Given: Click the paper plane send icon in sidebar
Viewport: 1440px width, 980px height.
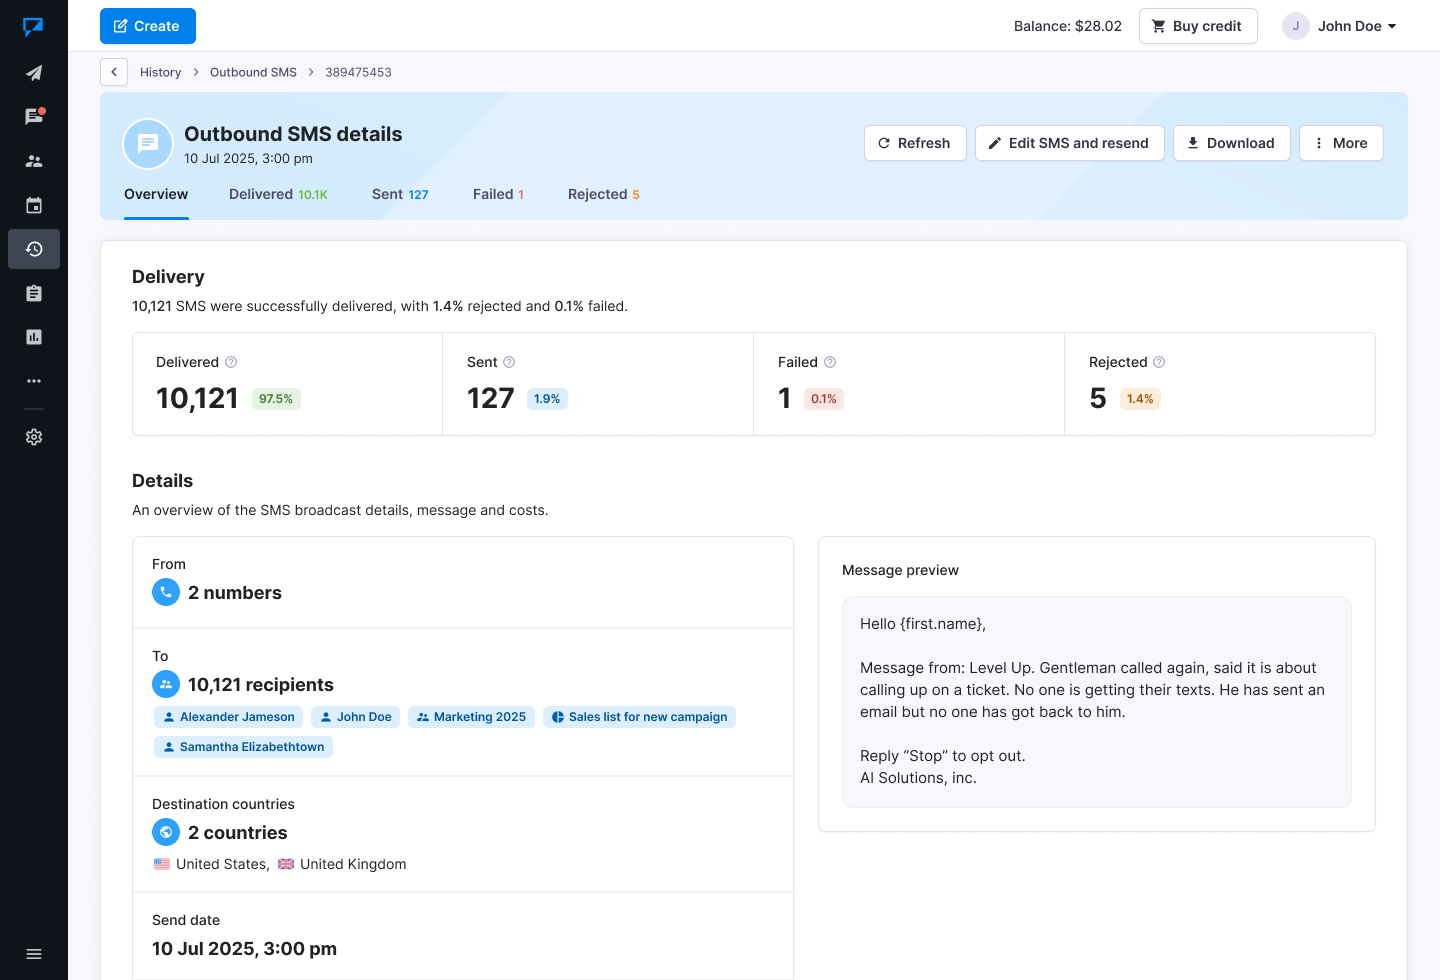Looking at the screenshot, I should coord(34,73).
